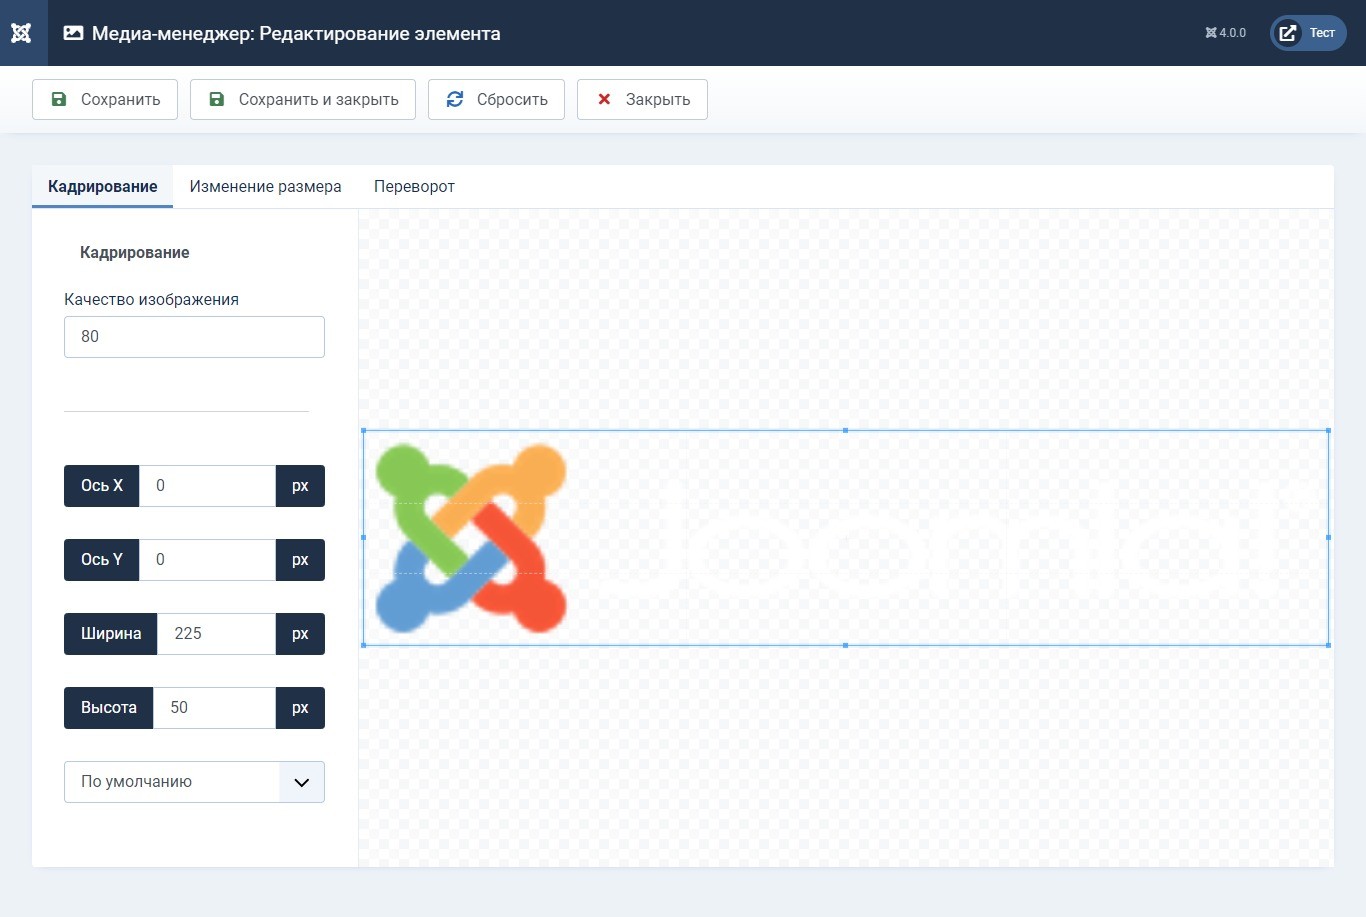Switch to the Изменение размера tab
Viewport: 1366px width, 917px height.
[265, 187]
